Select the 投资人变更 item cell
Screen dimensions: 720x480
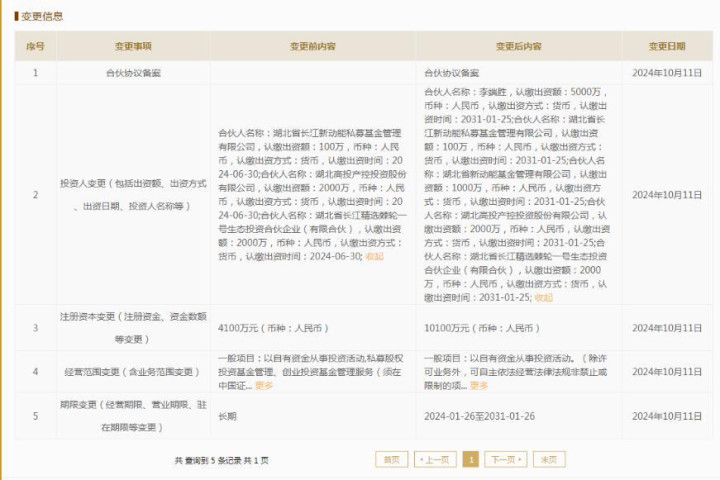133,195
